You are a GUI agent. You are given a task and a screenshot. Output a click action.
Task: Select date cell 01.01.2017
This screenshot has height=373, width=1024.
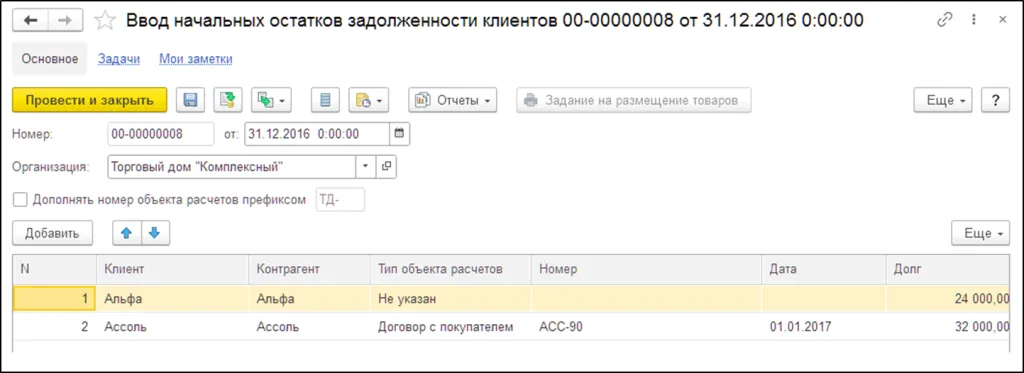click(824, 327)
